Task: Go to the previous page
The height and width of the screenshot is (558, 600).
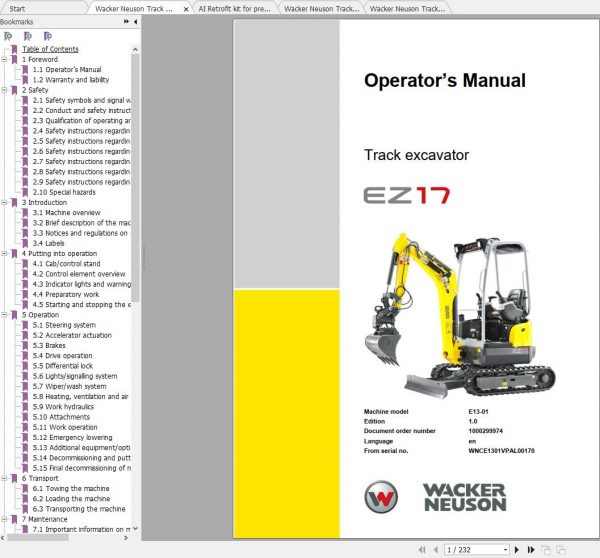Action: 436,550
